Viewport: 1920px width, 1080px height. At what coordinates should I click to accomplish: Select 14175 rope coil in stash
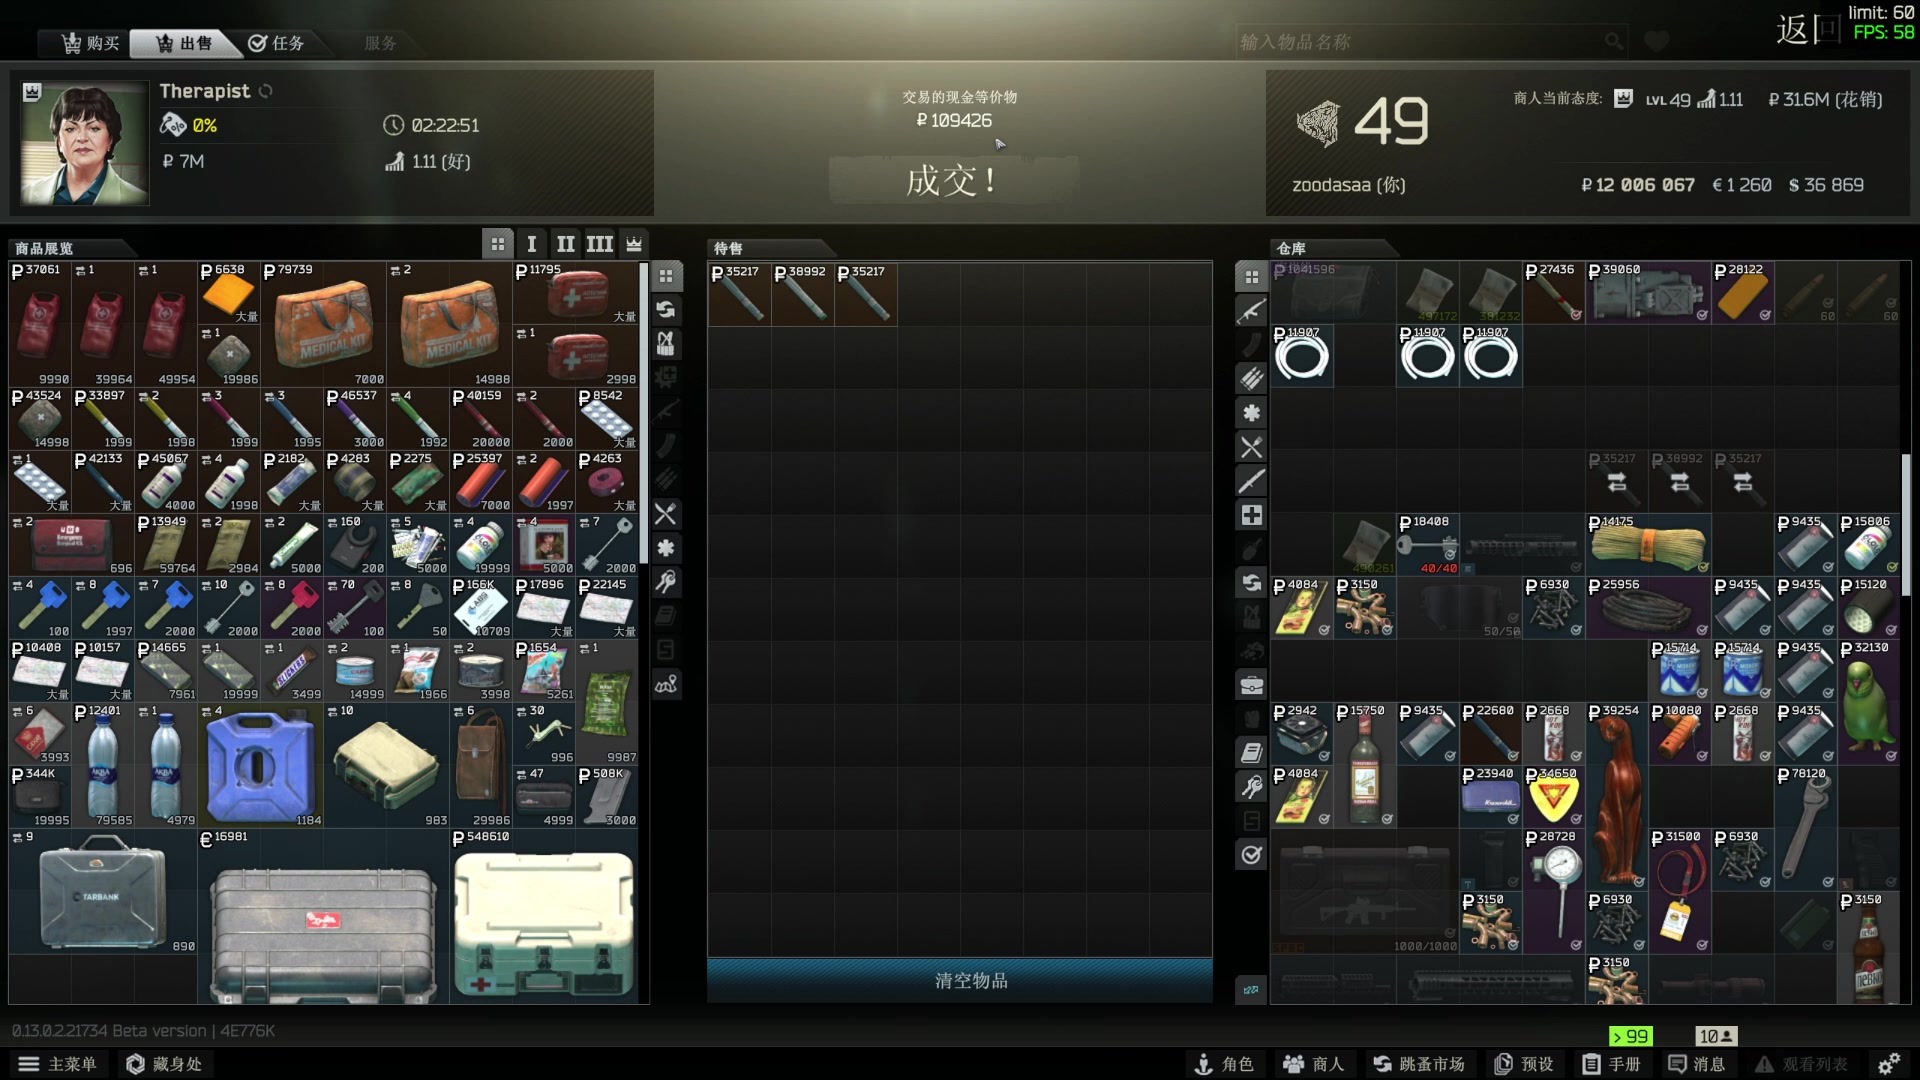(1647, 545)
